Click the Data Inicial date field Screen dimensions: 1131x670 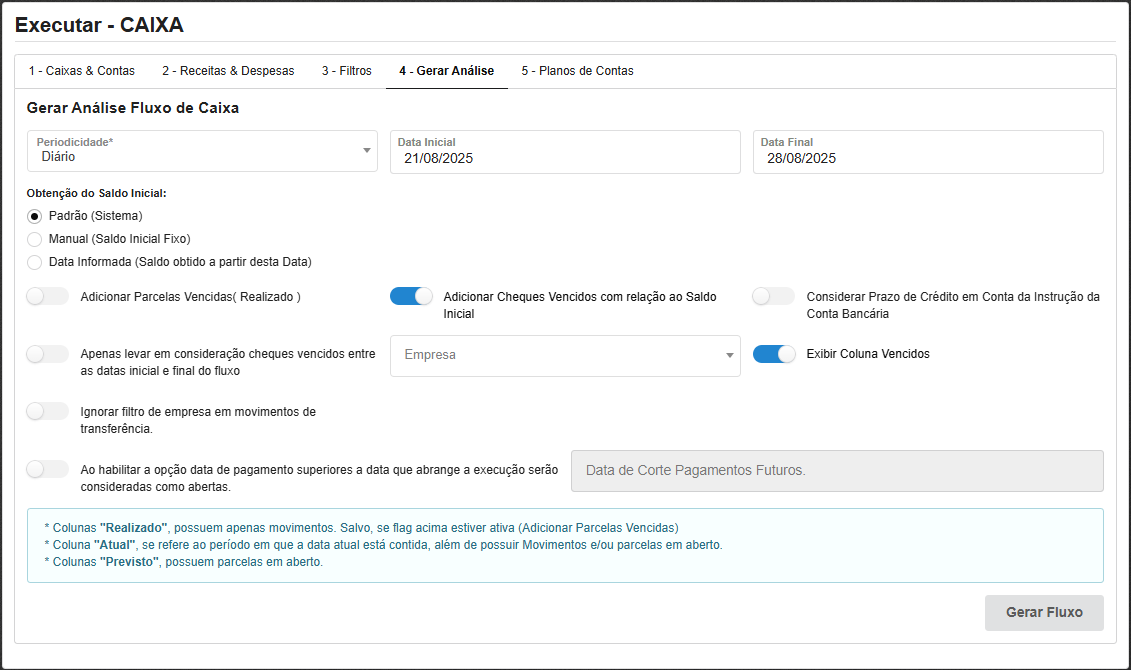tap(564, 158)
